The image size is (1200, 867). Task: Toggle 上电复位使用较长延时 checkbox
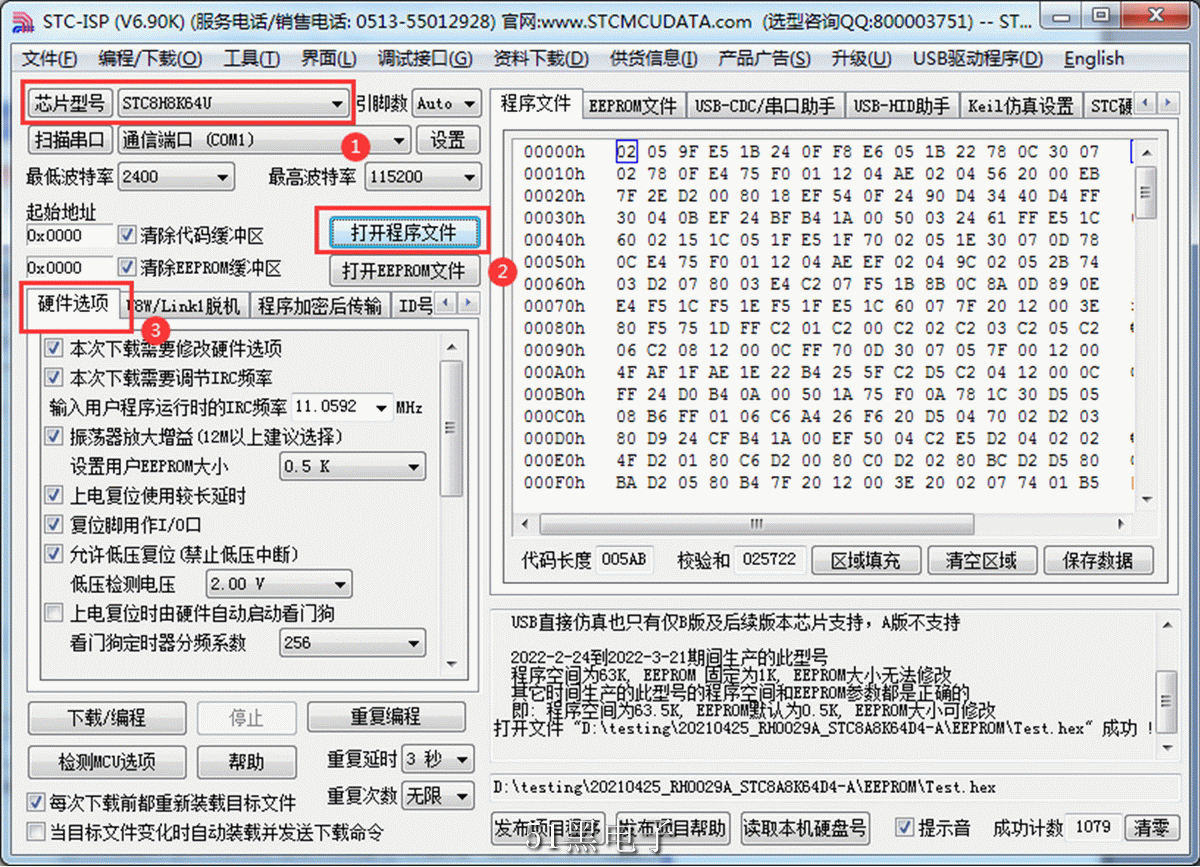(x=53, y=495)
